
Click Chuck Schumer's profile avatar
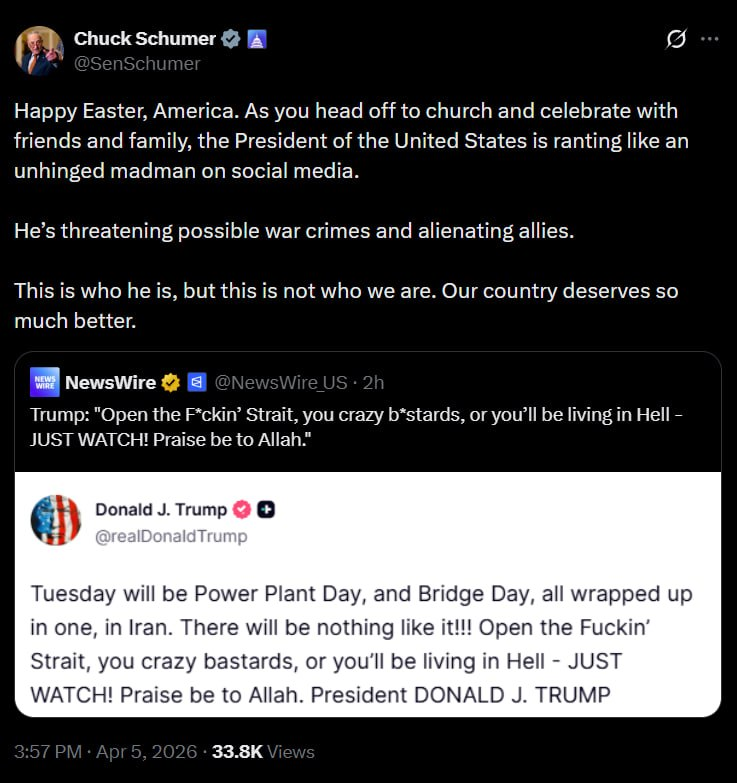pos(39,51)
